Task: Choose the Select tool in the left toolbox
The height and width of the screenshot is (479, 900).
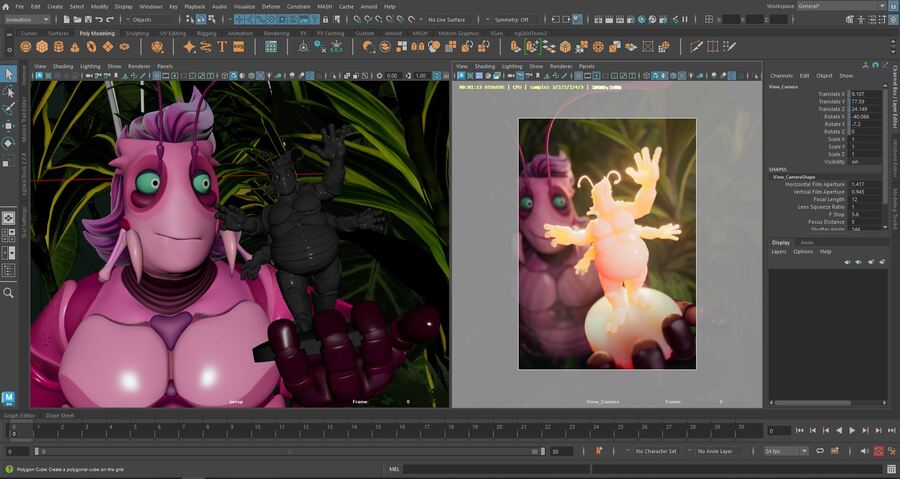Action: [9, 75]
